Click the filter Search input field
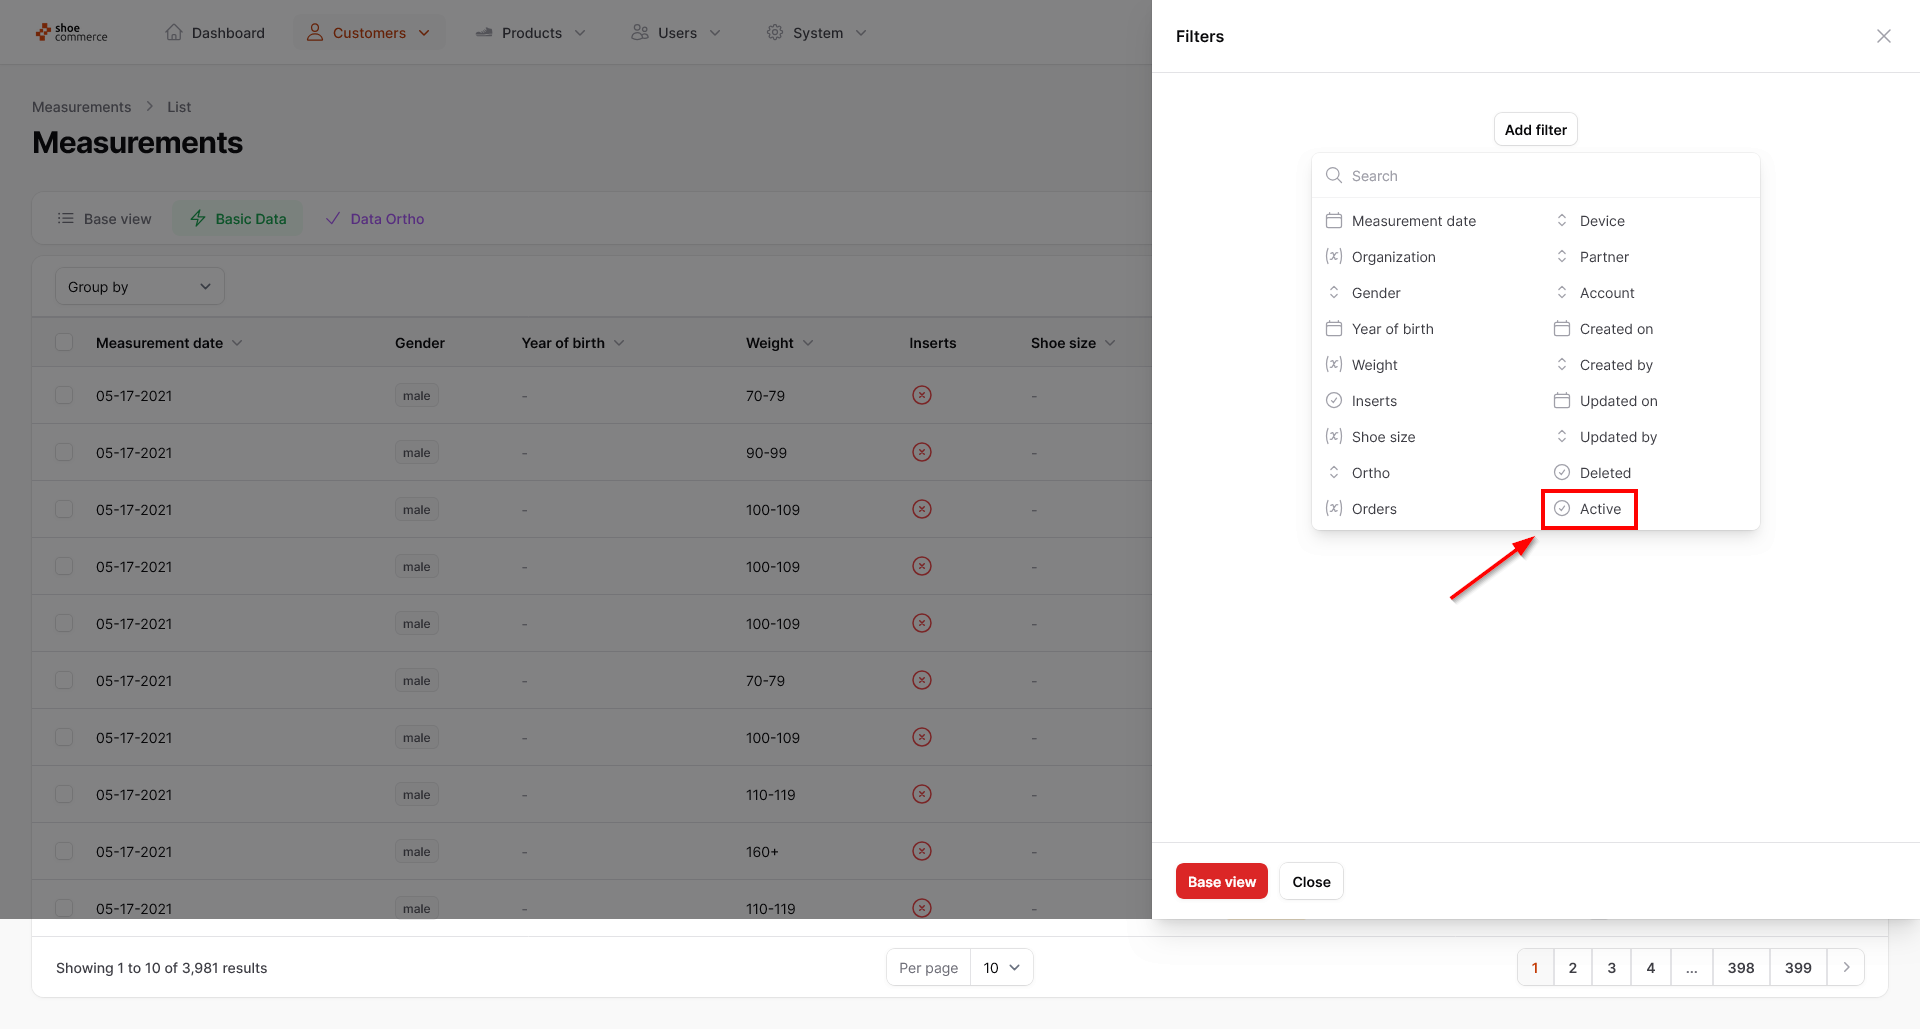 coord(1536,175)
